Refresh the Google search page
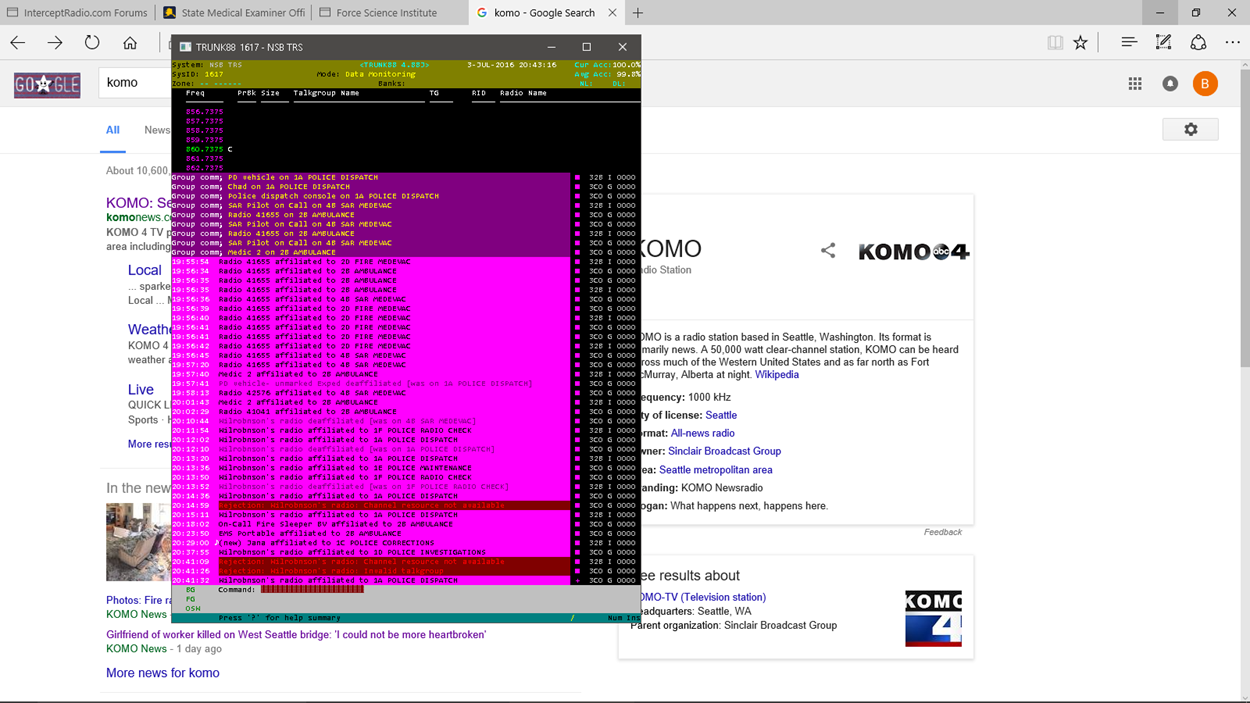Viewport: 1250px width, 703px height. [x=92, y=43]
